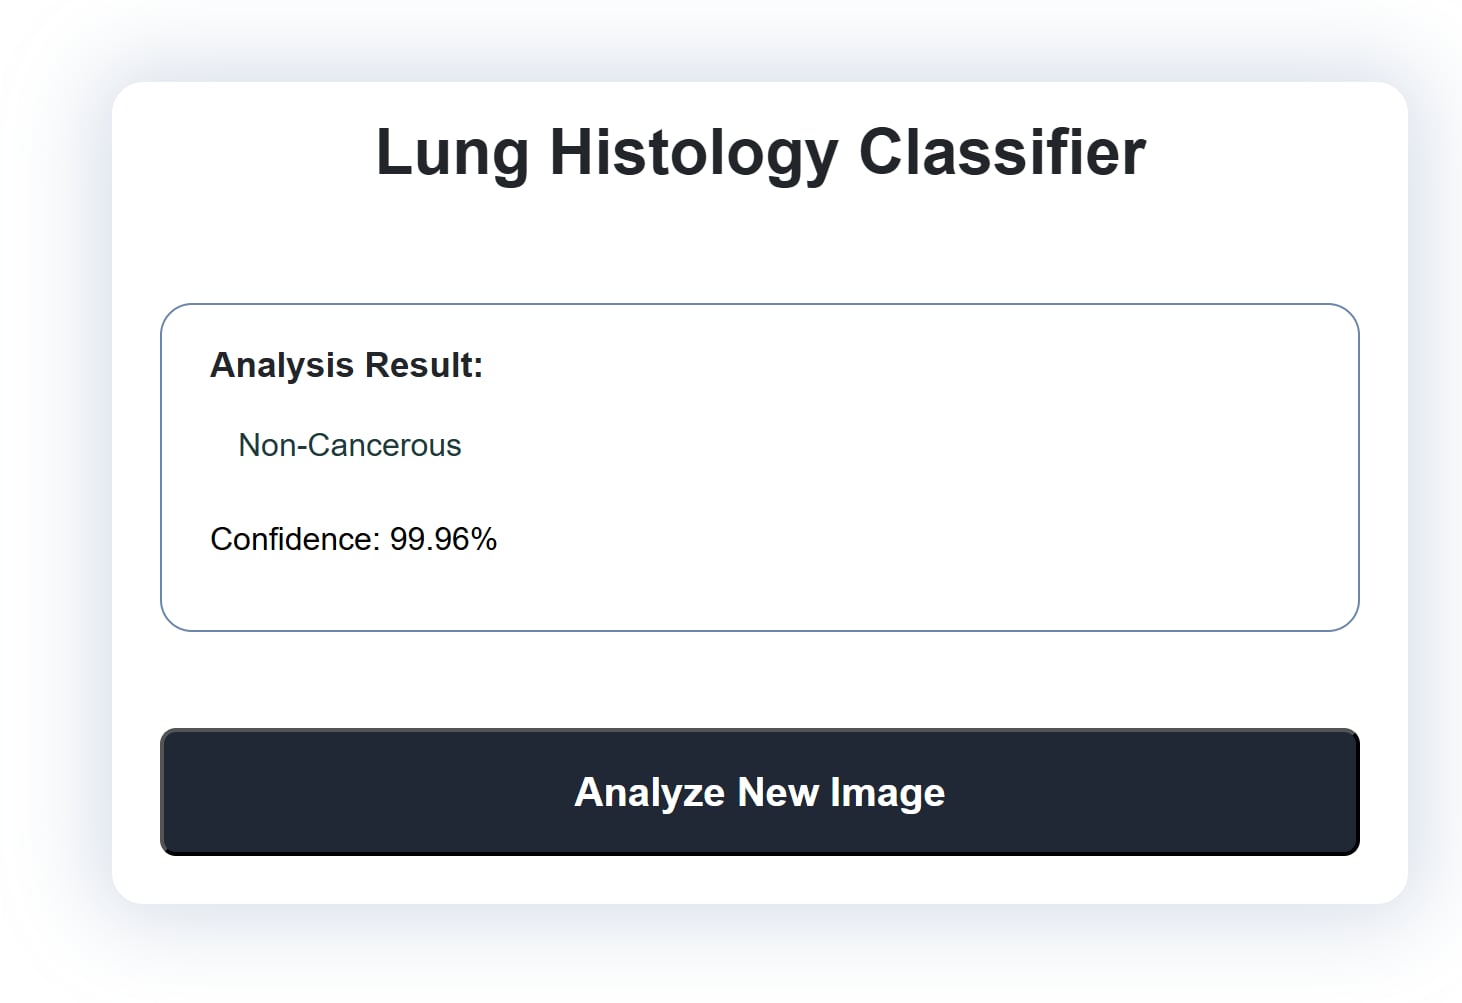This screenshot has height=1003, width=1462.
Task: Click the Analyze New Image button
Action: click(759, 792)
